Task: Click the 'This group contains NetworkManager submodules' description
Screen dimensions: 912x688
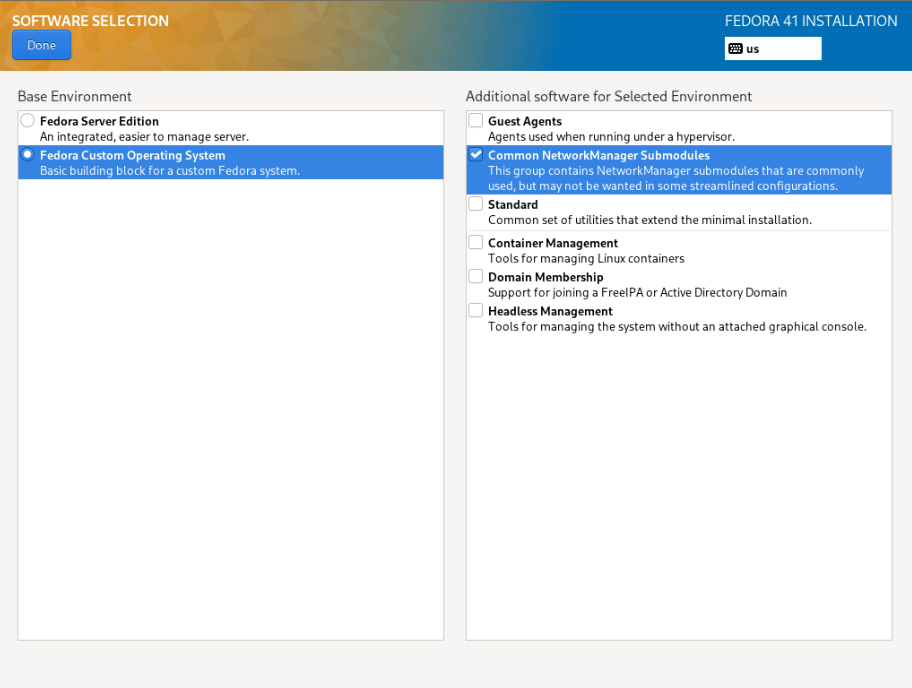Action: (x=676, y=179)
